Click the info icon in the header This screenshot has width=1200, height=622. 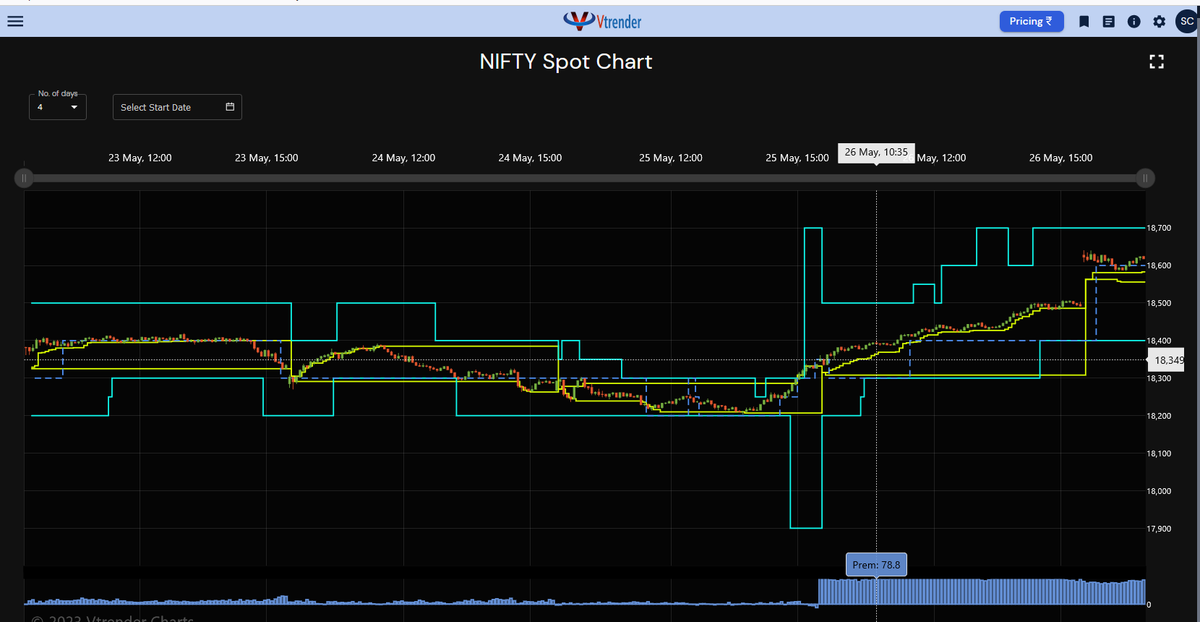pyautogui.click(x=1134, y=21)
